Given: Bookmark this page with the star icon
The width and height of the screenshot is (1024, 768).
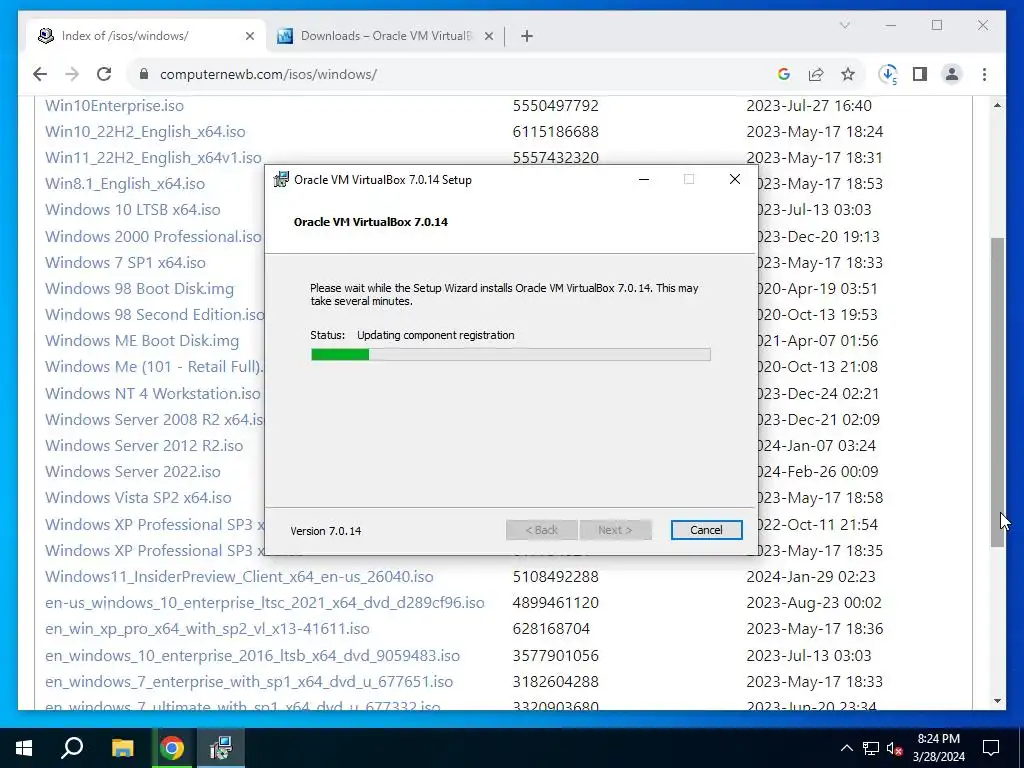Looking at the screenshot, I should 848,74.
